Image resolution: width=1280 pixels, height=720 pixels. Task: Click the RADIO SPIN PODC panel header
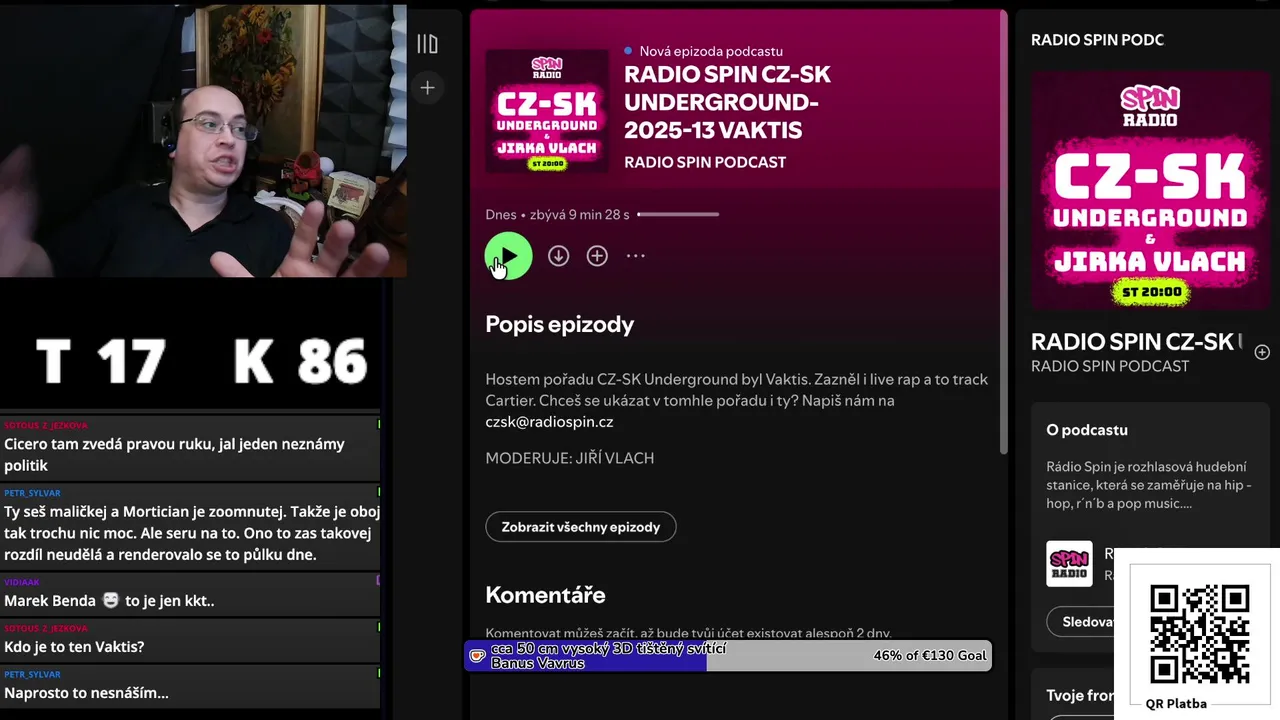tap(1097, 40)
